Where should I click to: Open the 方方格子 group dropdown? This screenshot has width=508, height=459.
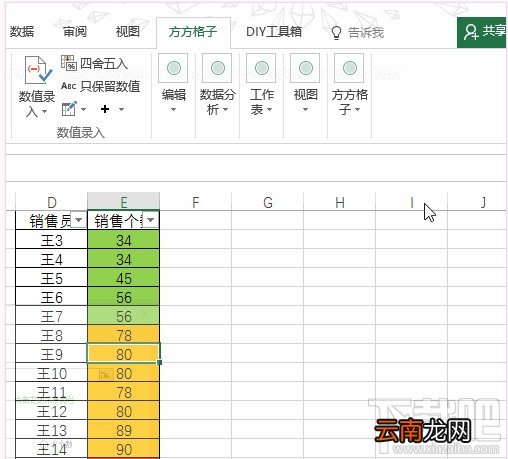point(358,109)
